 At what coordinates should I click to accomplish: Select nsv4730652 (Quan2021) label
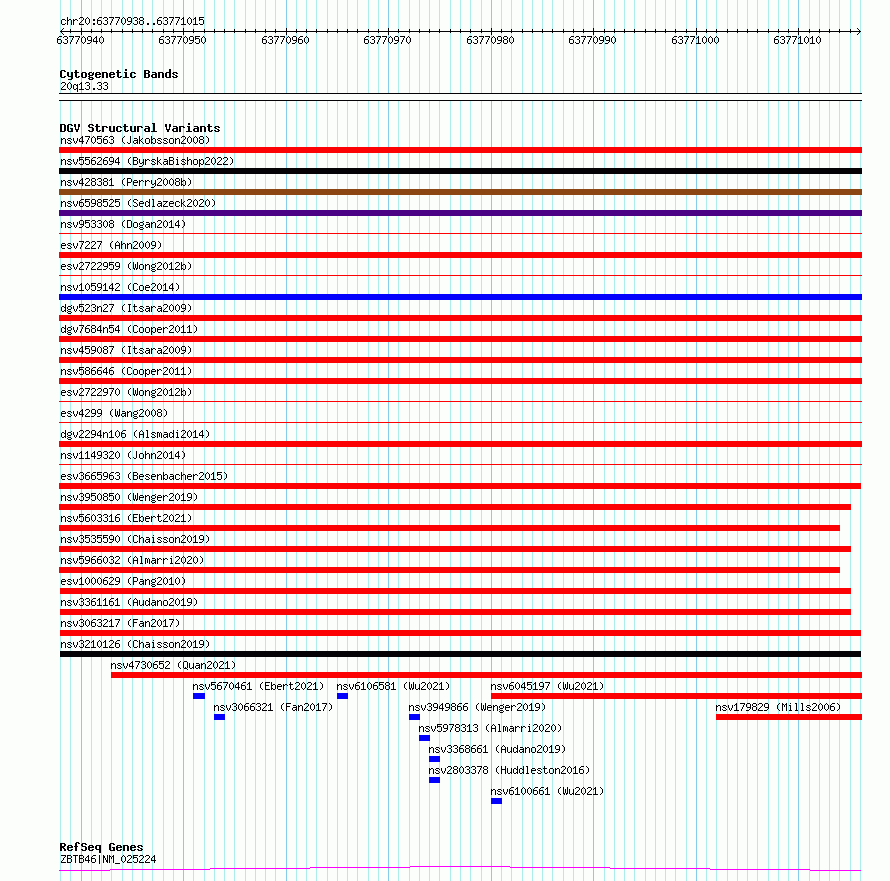(173, 665)
